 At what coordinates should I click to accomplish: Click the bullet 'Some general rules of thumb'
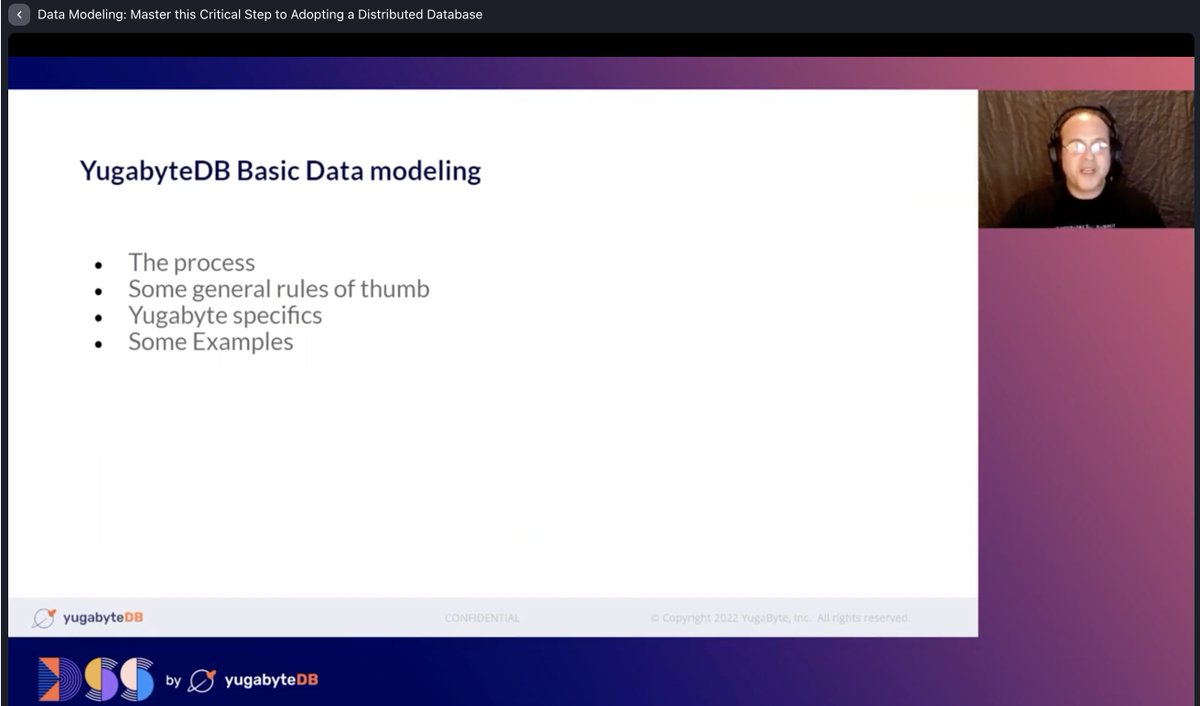click(x=279, y=289)
